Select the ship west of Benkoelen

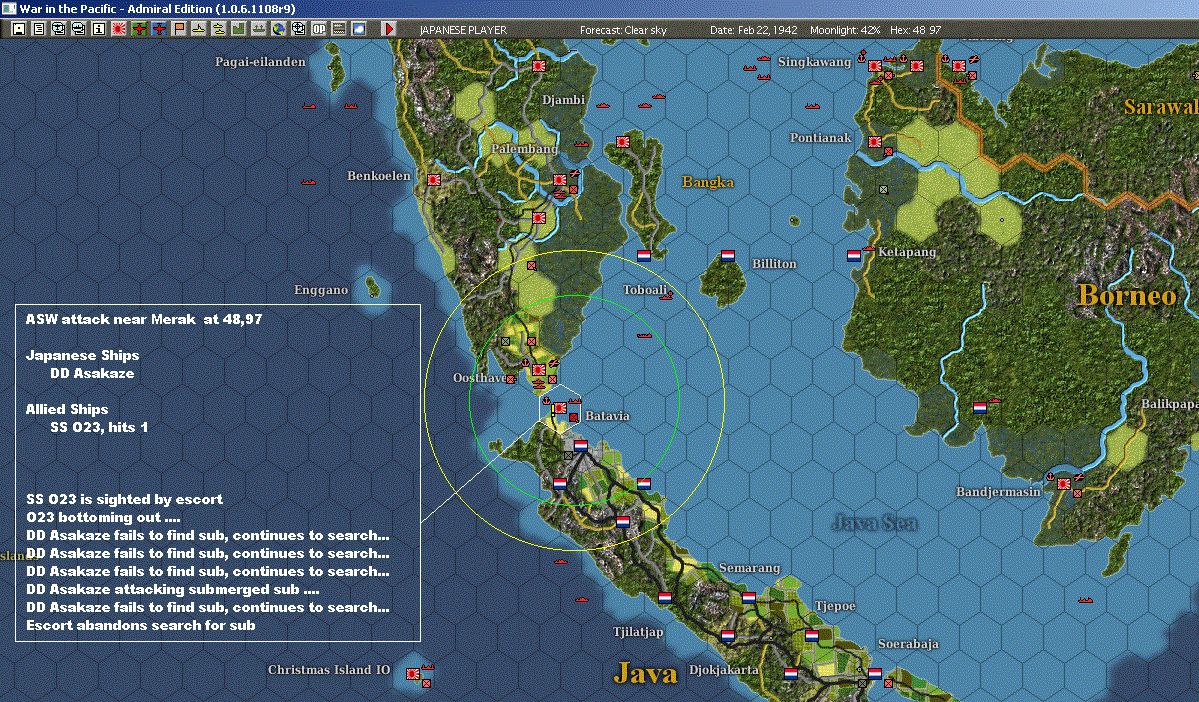[309, 181]
